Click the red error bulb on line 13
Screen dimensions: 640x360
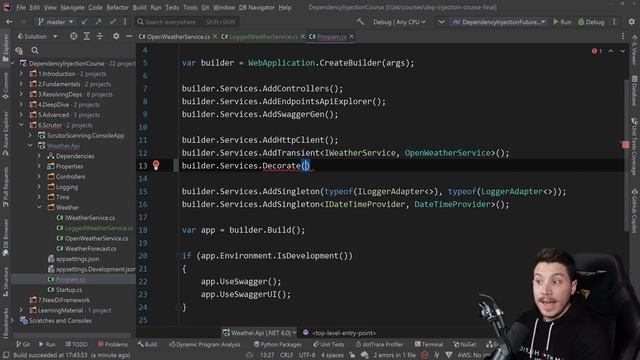[x=156, y=165]
